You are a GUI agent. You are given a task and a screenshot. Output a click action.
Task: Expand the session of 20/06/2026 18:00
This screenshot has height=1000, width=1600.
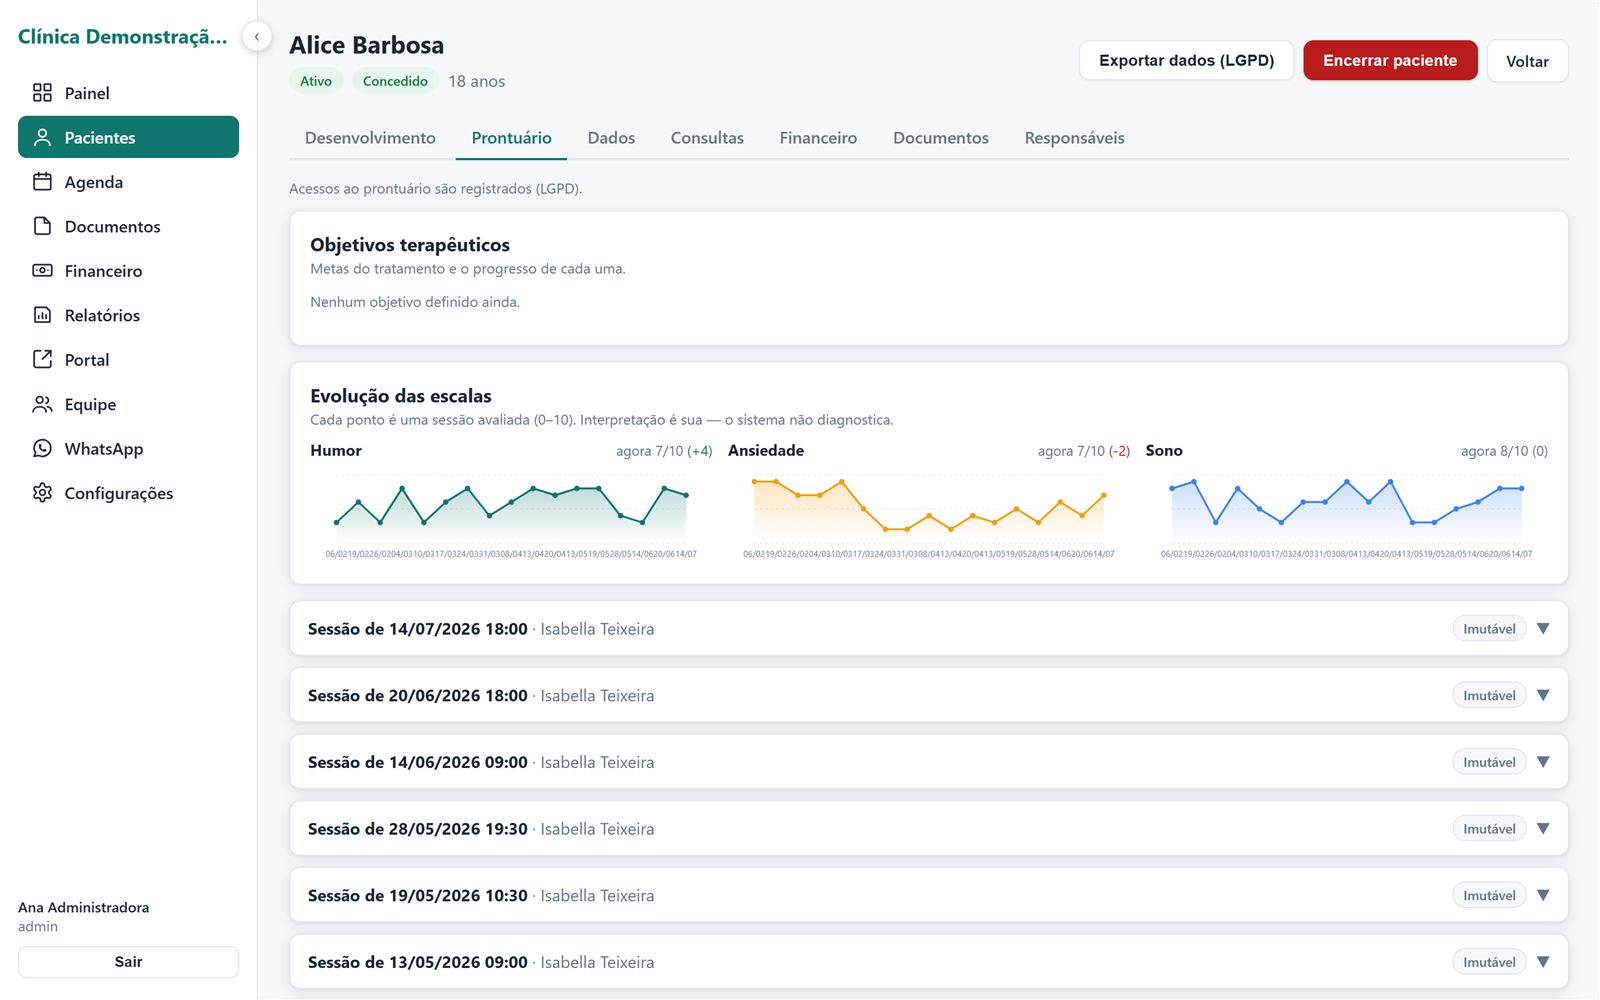click(x=1543, y=695)
